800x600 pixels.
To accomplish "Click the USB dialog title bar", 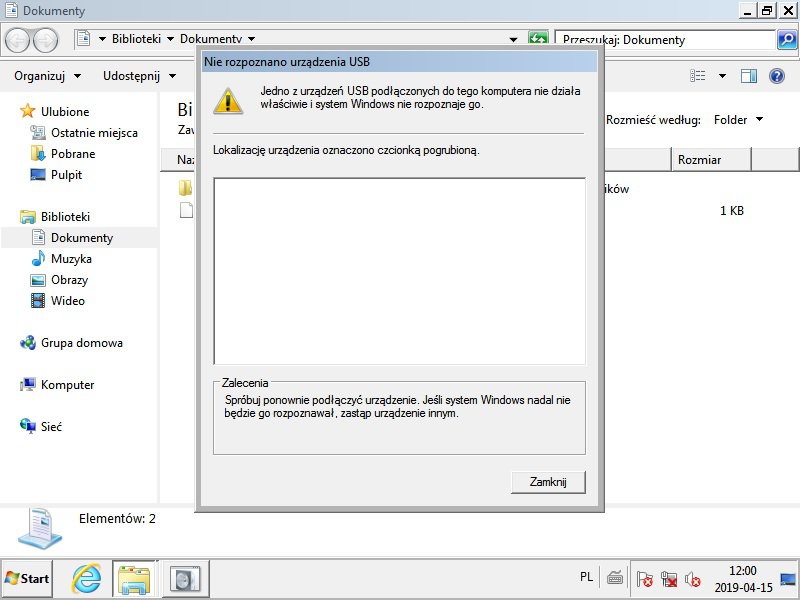I will [399, 62].
